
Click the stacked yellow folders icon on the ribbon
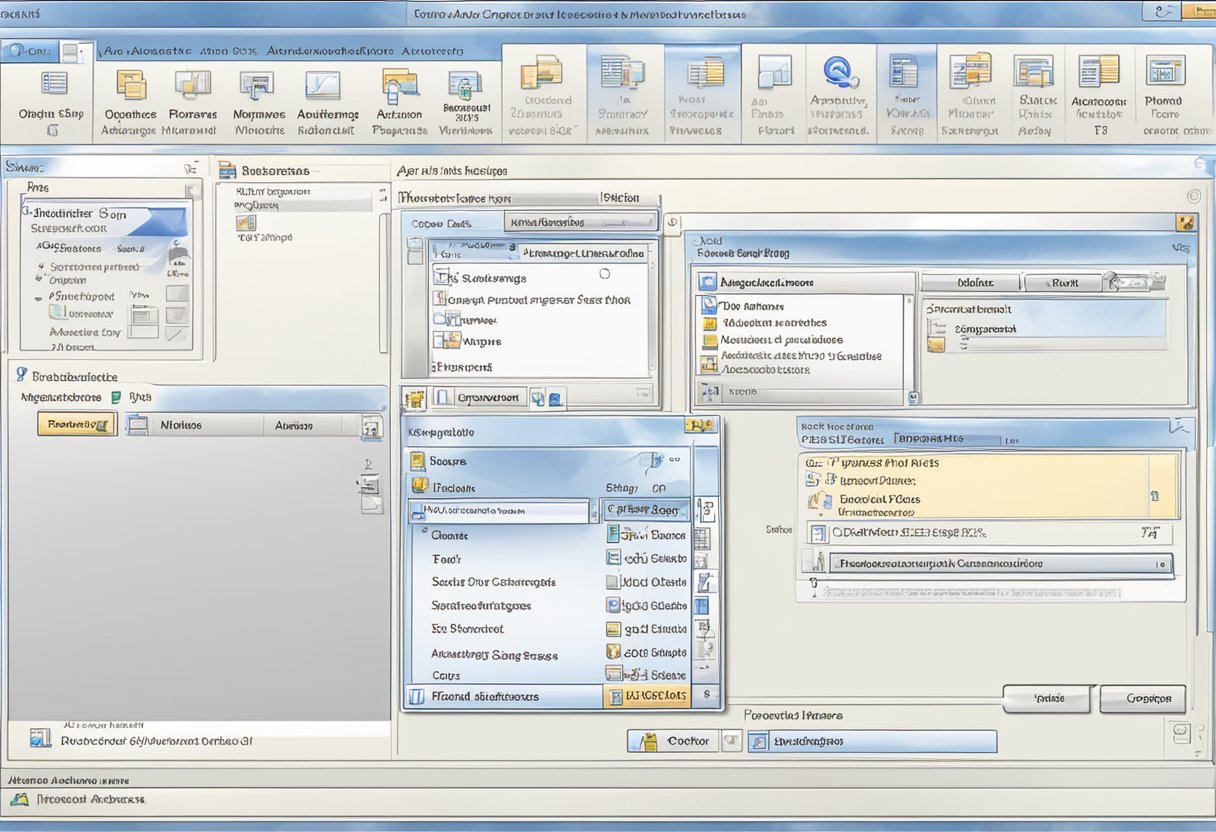pos(130,85)
